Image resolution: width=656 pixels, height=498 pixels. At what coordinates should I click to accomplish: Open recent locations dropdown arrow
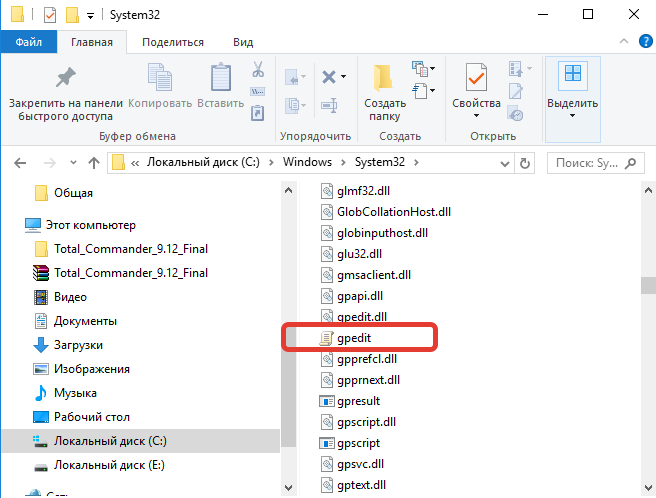(73, 163)
